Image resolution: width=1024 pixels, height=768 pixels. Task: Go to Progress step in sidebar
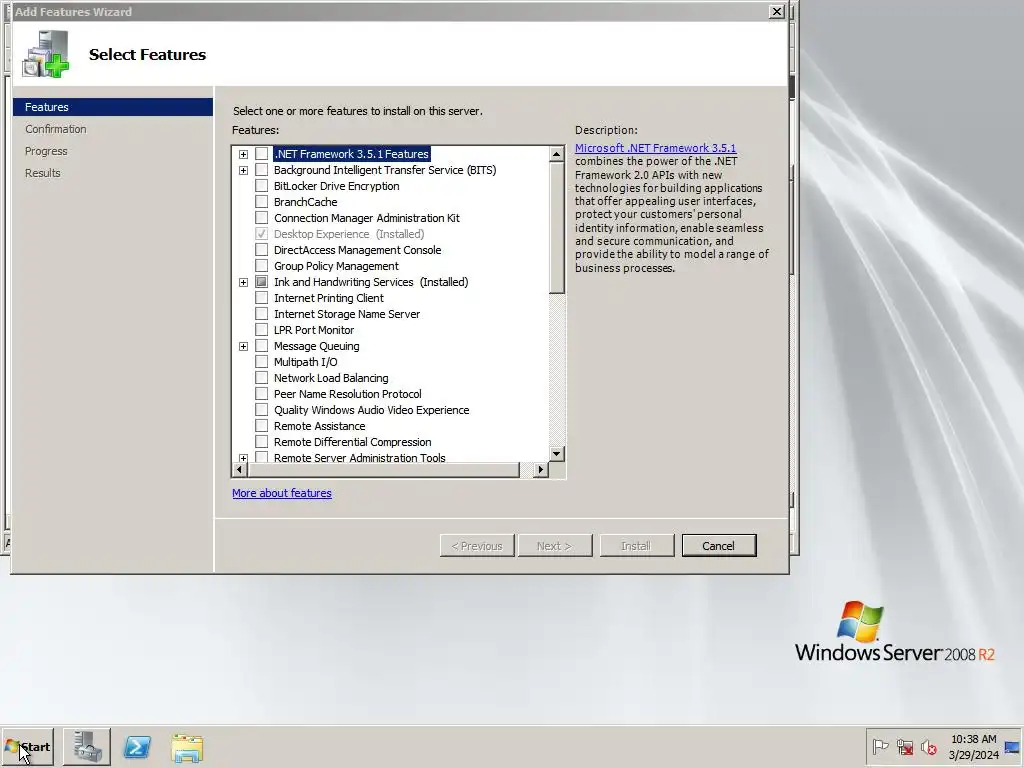click(x=46, y=151)
